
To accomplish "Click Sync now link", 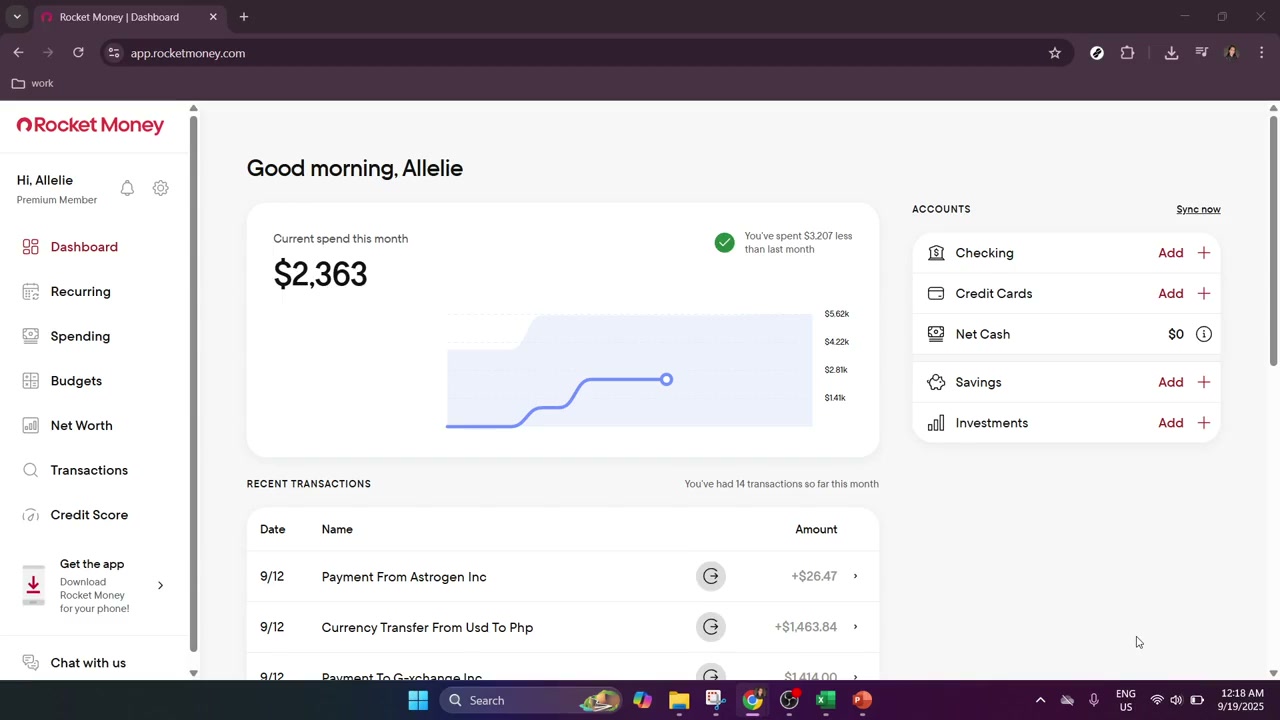I will [x=1198, y=209].
